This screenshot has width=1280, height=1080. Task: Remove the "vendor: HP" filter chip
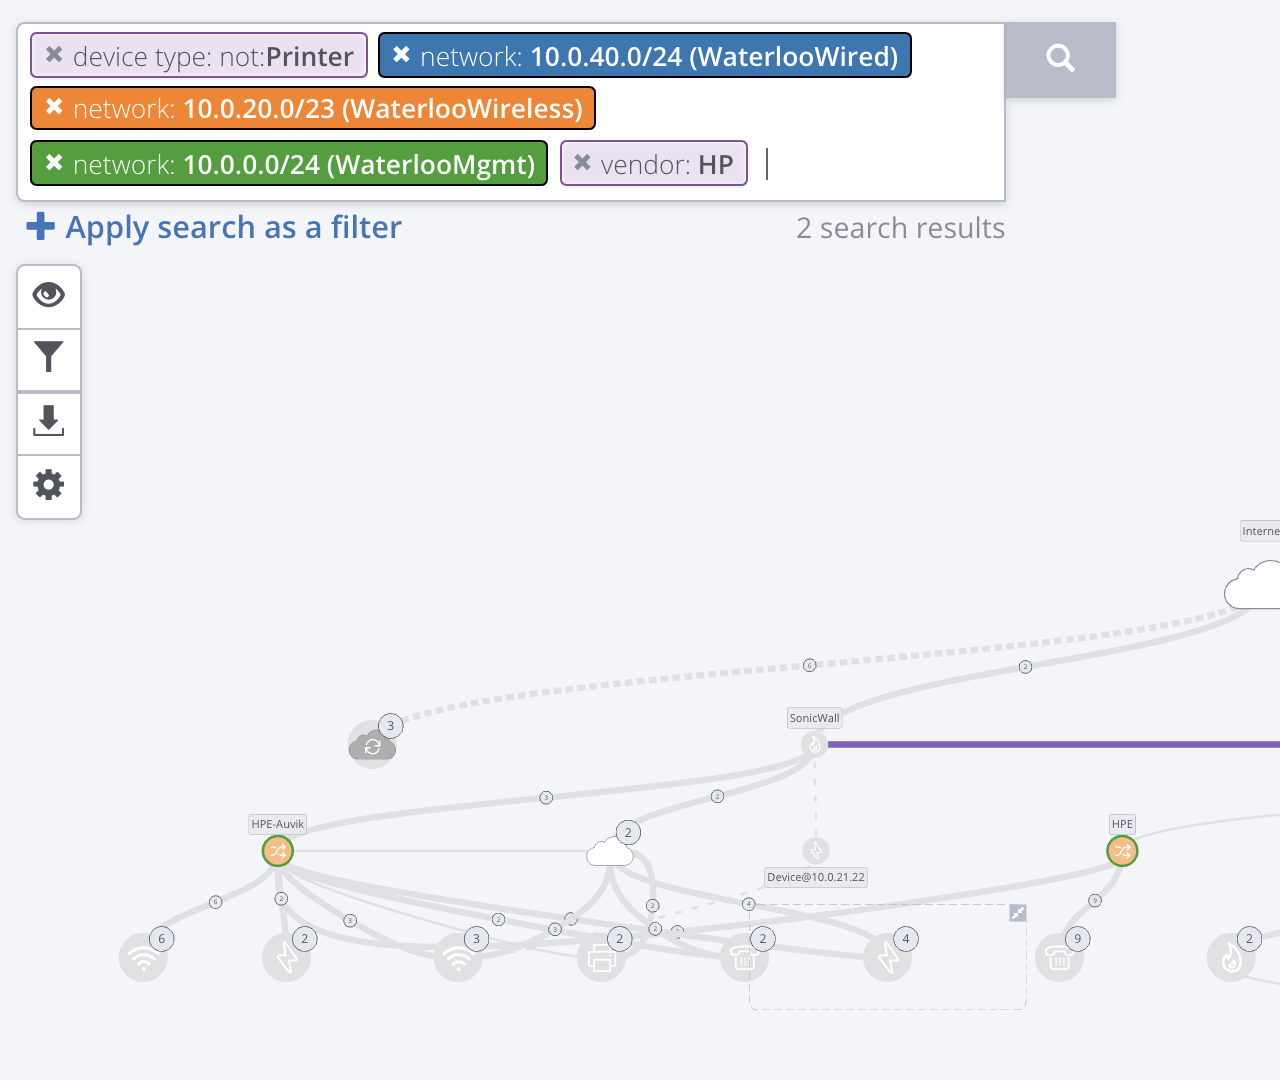click(x=582, y=163)
